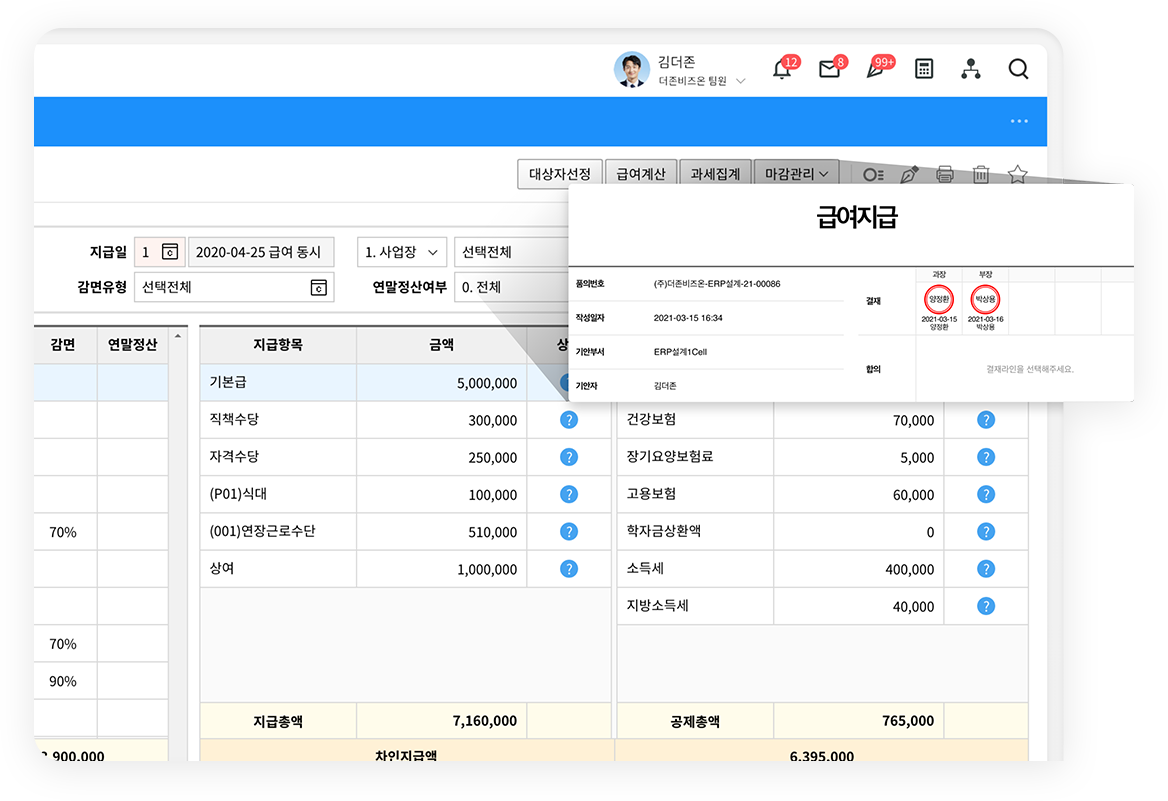Click the 양정환 approval stamp in popup
This screenshot has width=1168, height=801.
click(x=939, y=300)
